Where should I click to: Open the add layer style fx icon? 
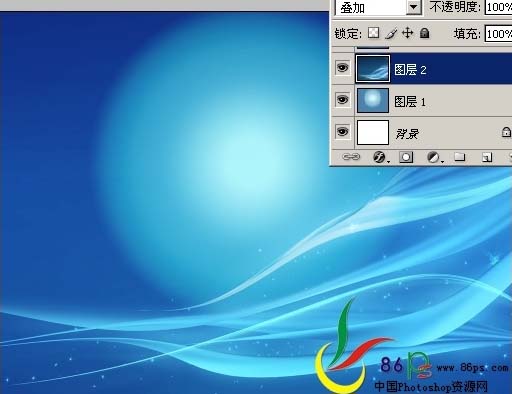(379, 157)
